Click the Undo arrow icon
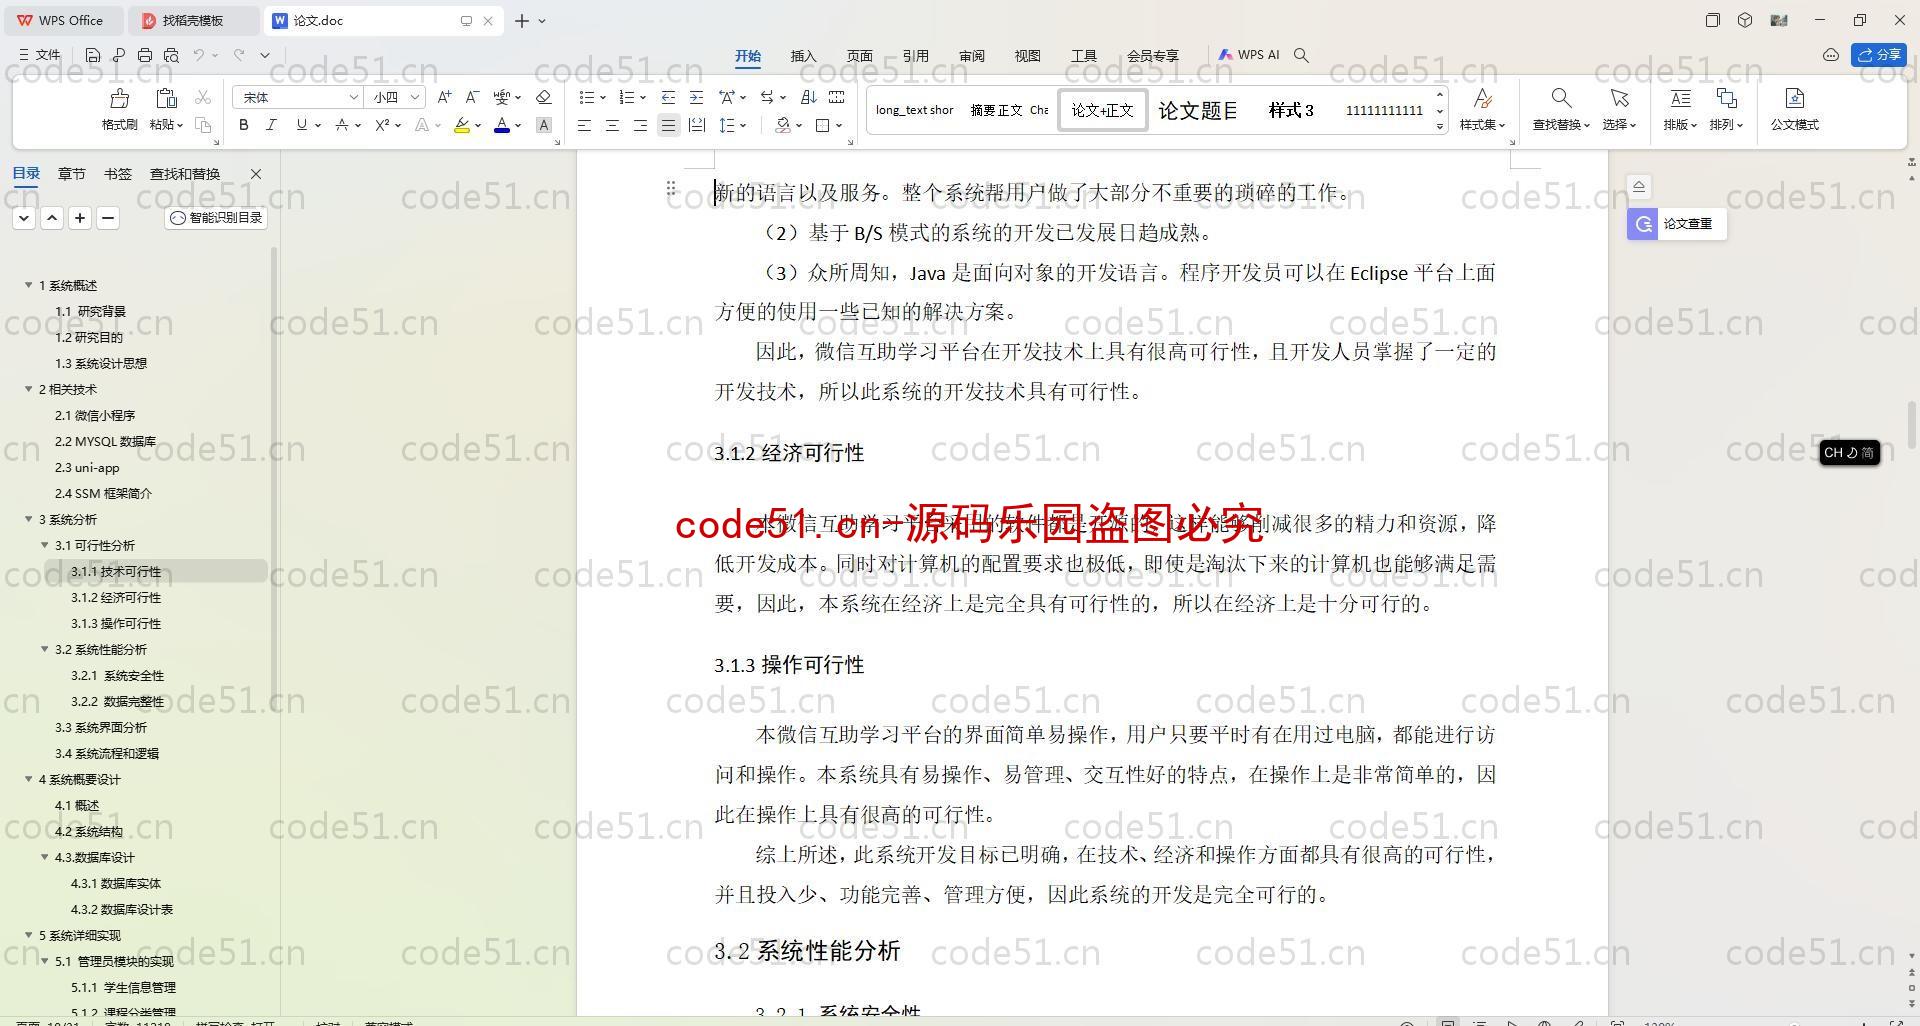Viewport: 1920px width, 1026px height. [199, 55]
